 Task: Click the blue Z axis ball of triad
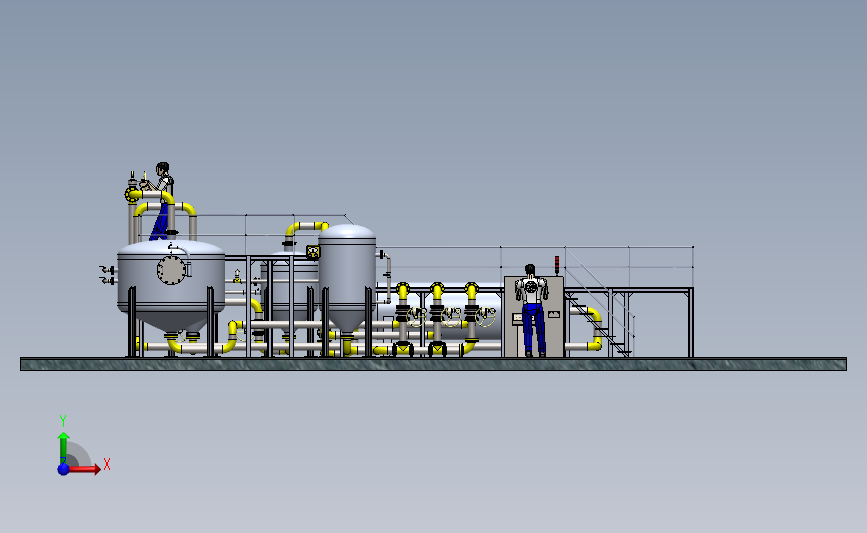(63, 469)
